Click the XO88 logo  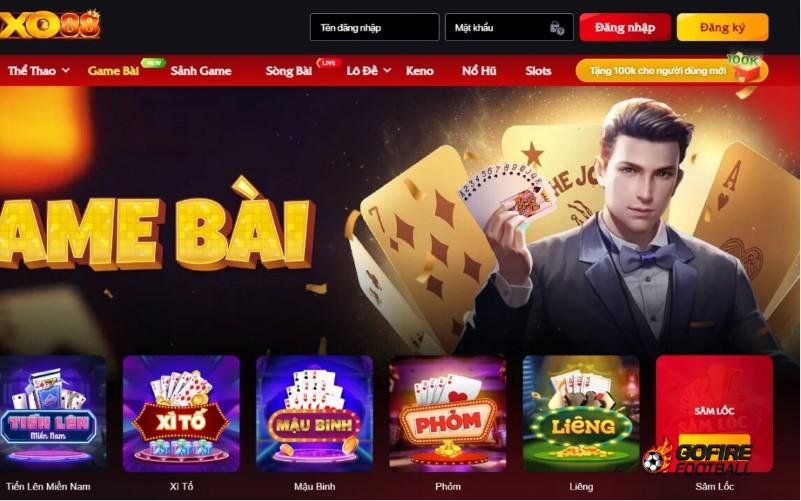[50, 24]
